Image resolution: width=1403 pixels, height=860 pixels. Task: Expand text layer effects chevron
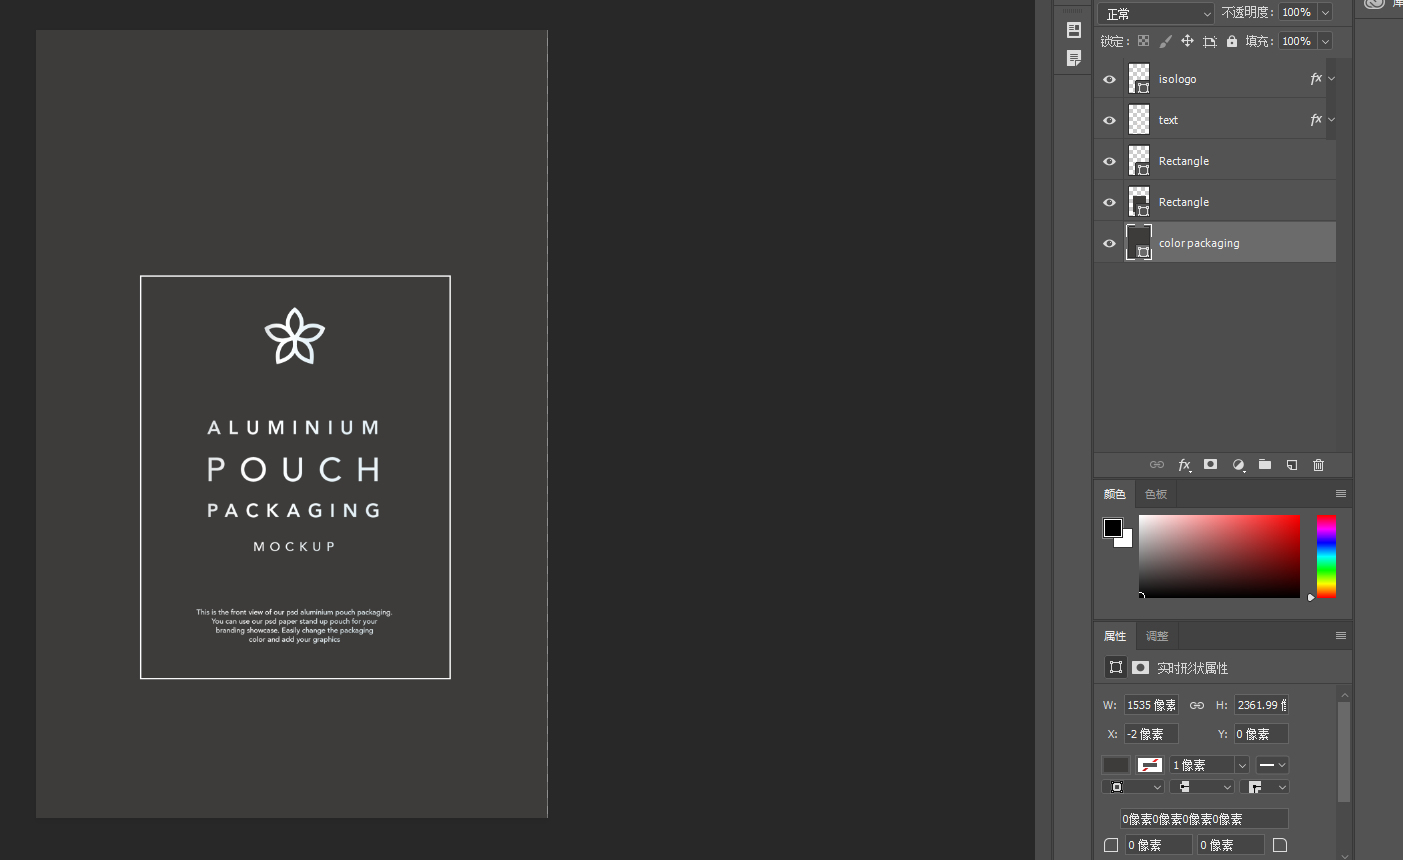tap(1331, 119)
